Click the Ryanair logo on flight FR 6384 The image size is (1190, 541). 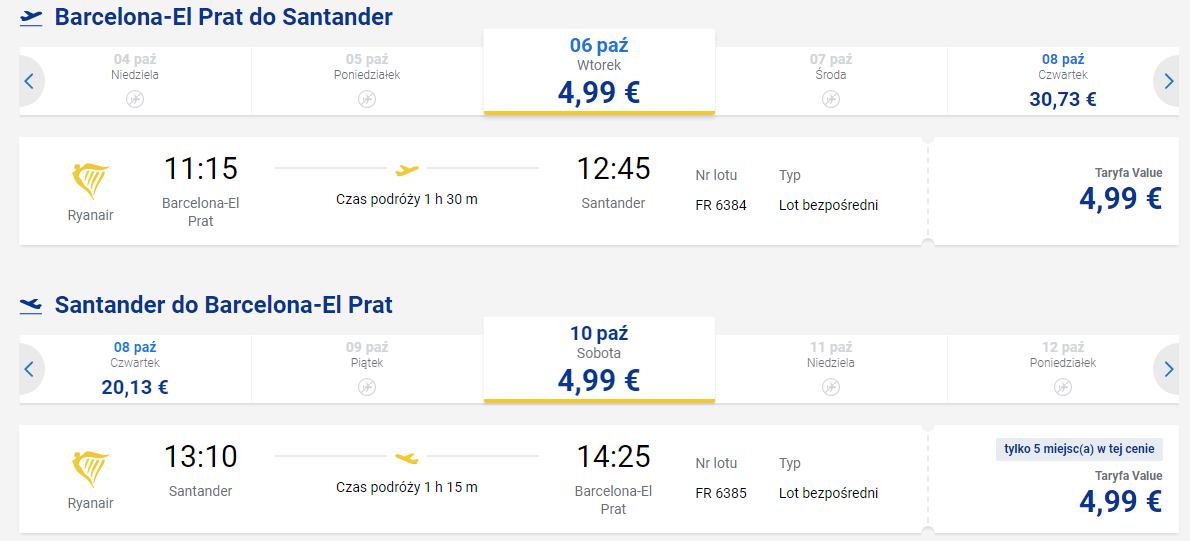click(x=90, y=183)
